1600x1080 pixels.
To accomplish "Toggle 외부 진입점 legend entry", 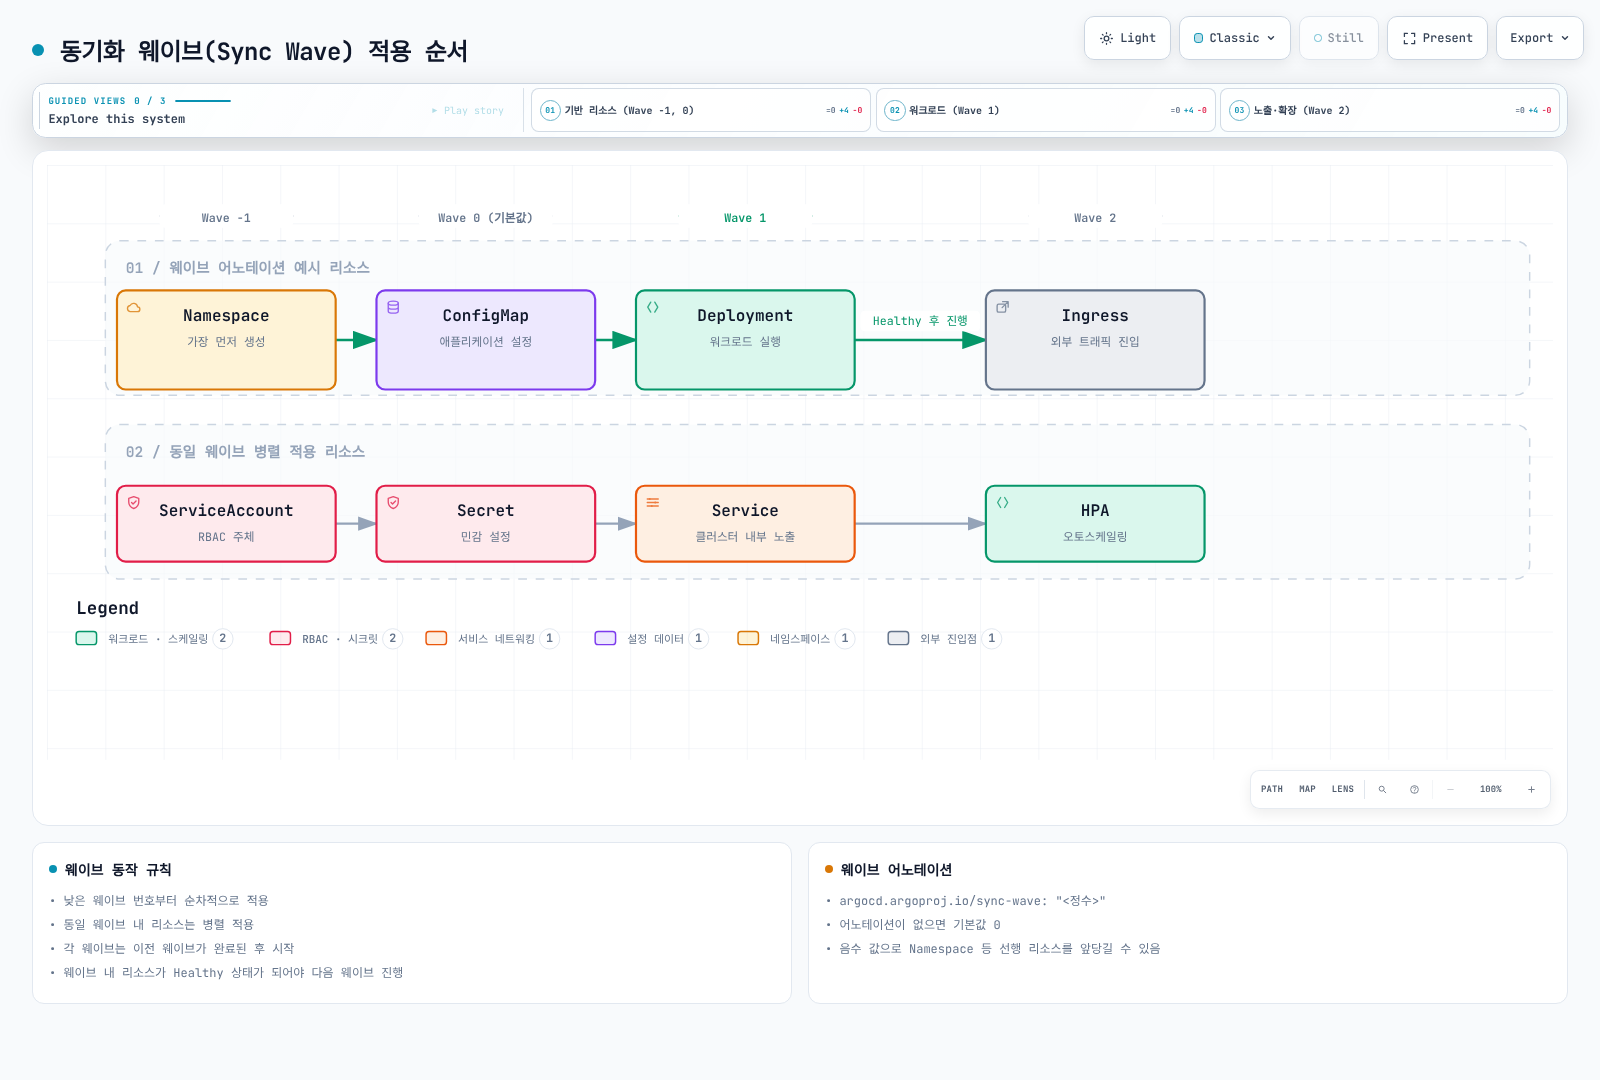I will click(x=944, y=638).
